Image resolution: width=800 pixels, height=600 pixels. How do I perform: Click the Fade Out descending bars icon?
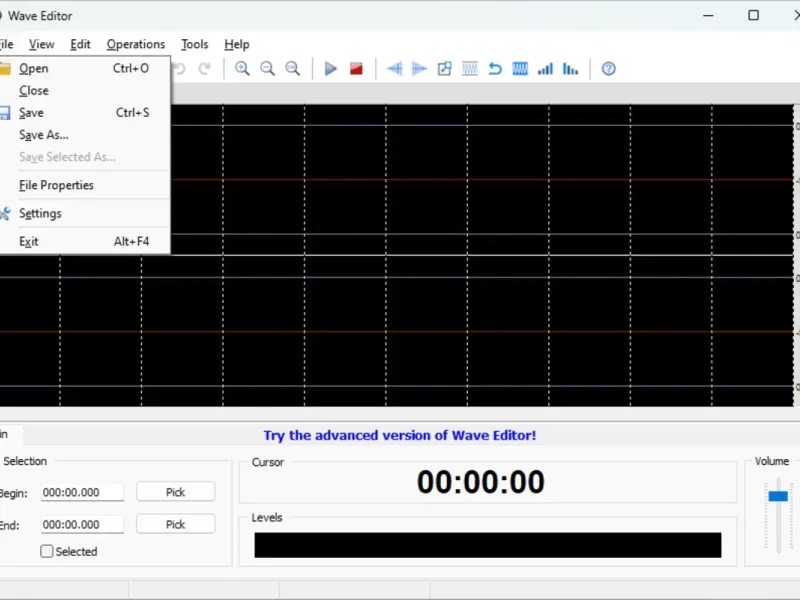(x=570, y=69)
